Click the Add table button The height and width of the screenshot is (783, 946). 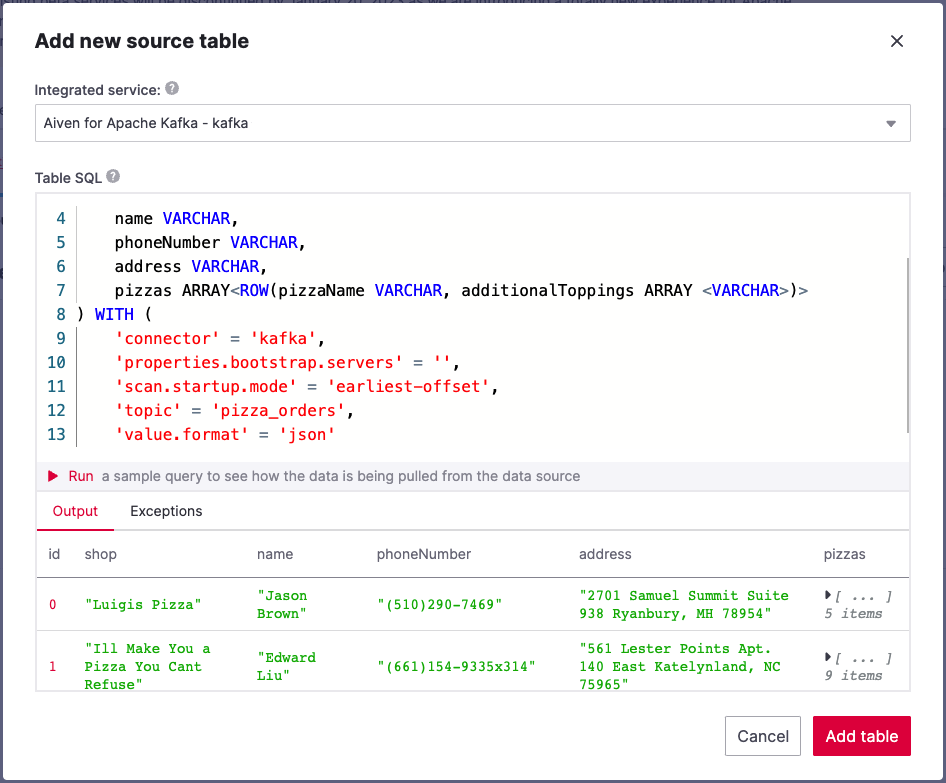click(x=861, y=735)
